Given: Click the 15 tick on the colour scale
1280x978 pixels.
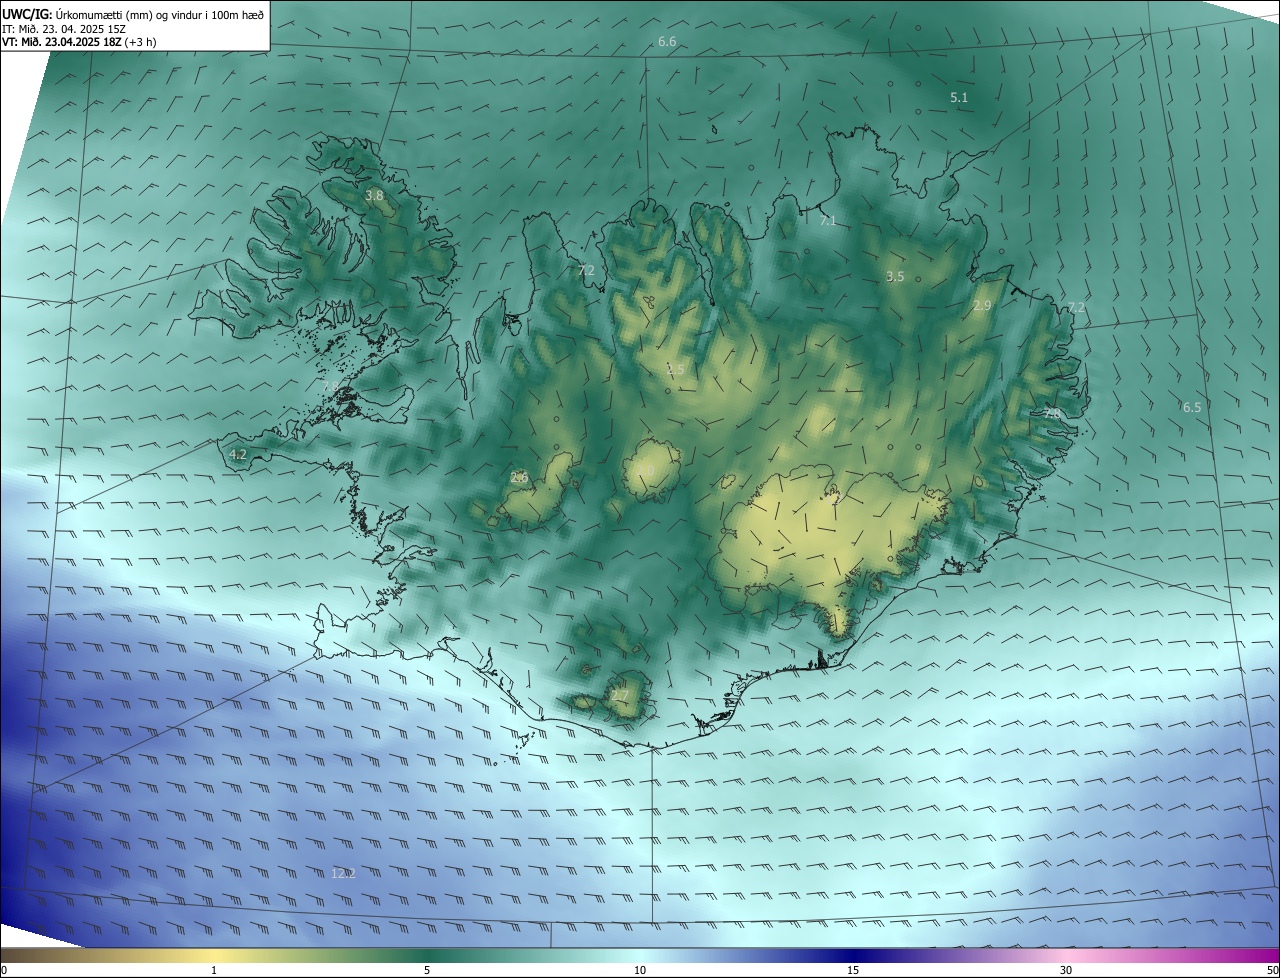Looking at the screenshot, I should 853,970.
